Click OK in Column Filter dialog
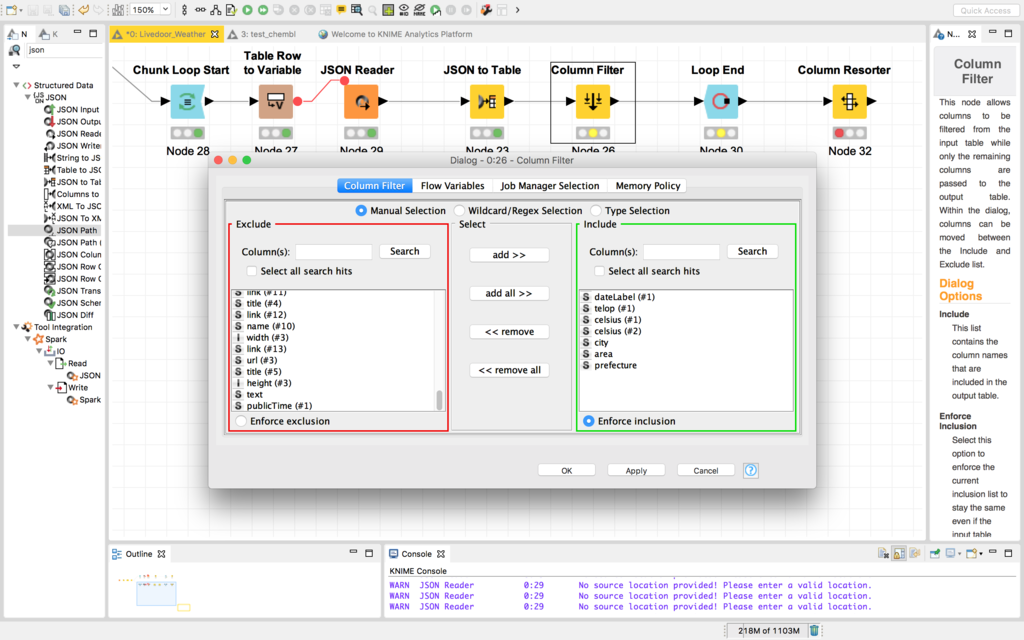This screenshot has height=640, width=1024. pyautogui.click(x=566, y=470)
